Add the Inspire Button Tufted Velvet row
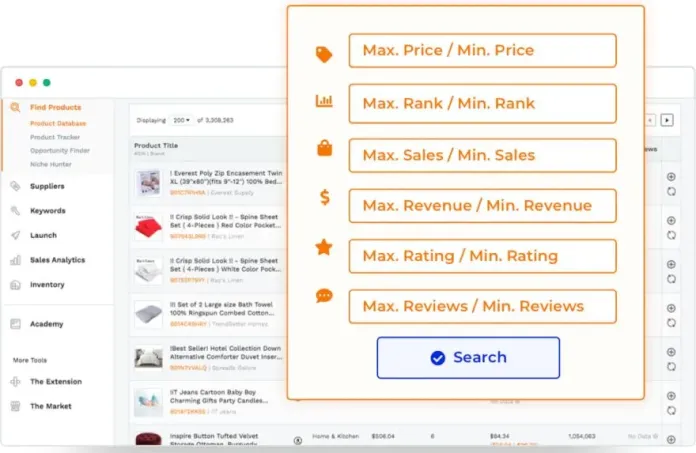The width and height of the screenshot is (696, 453). pyautogui.click(x=671, y=439)
